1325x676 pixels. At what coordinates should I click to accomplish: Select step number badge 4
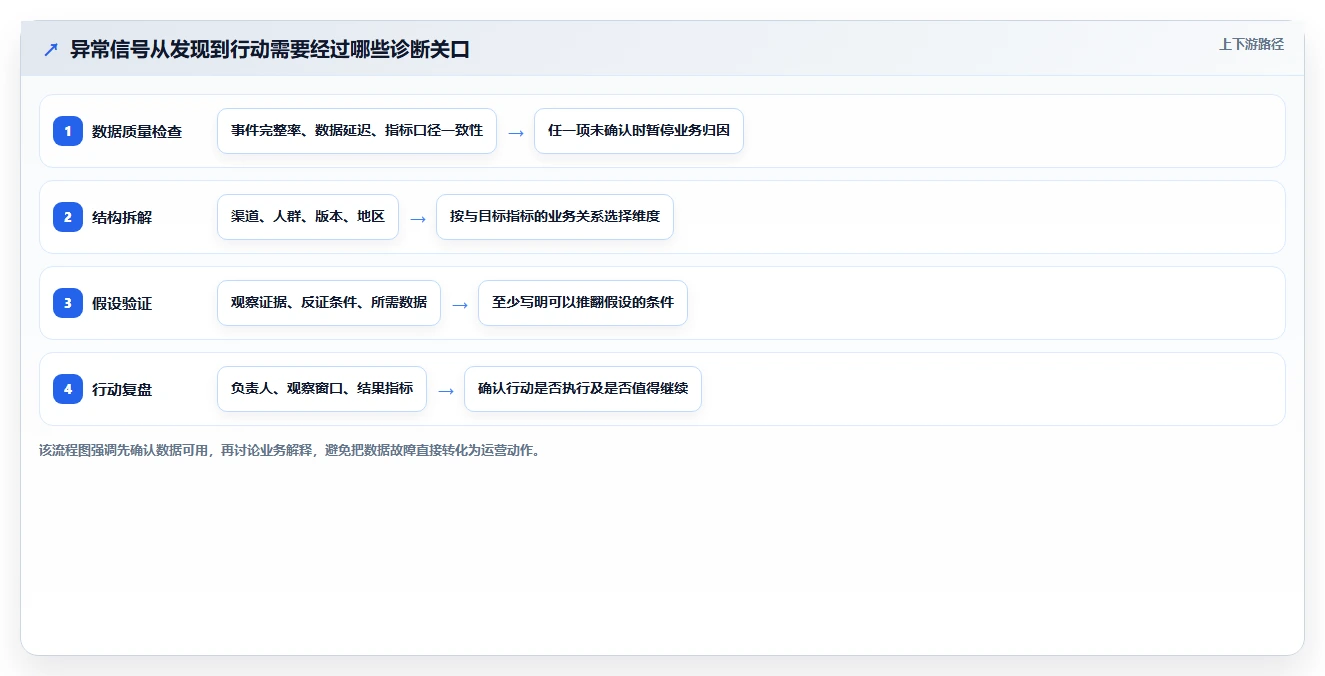[x=68, y=389]
